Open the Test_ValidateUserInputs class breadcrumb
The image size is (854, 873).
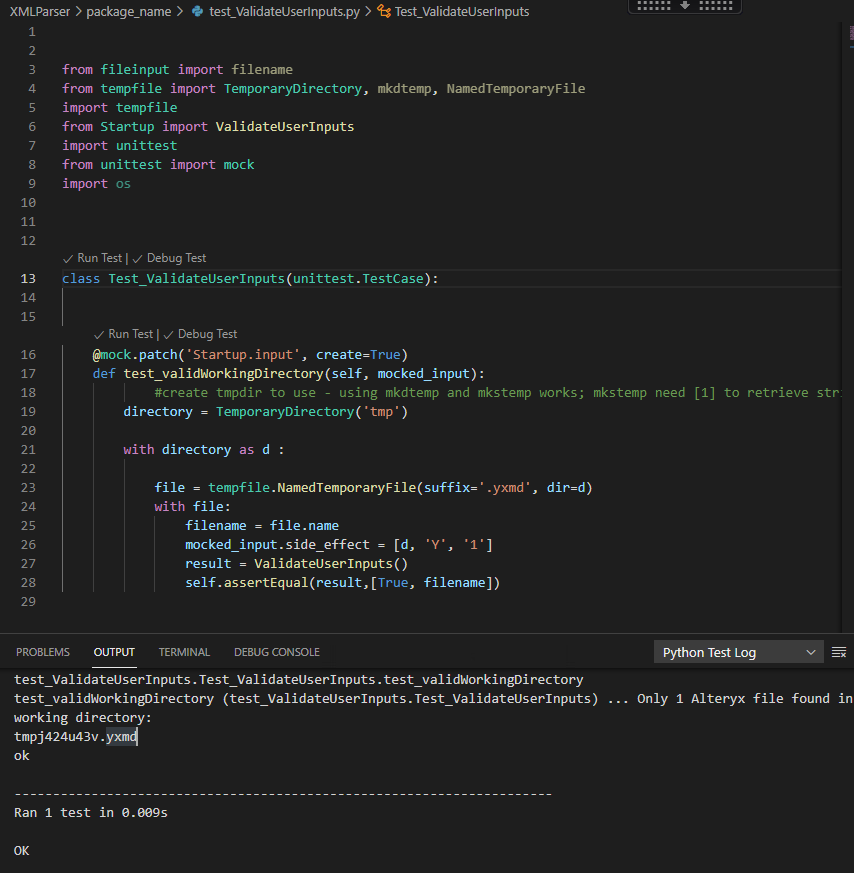click(x=462, y=11)
